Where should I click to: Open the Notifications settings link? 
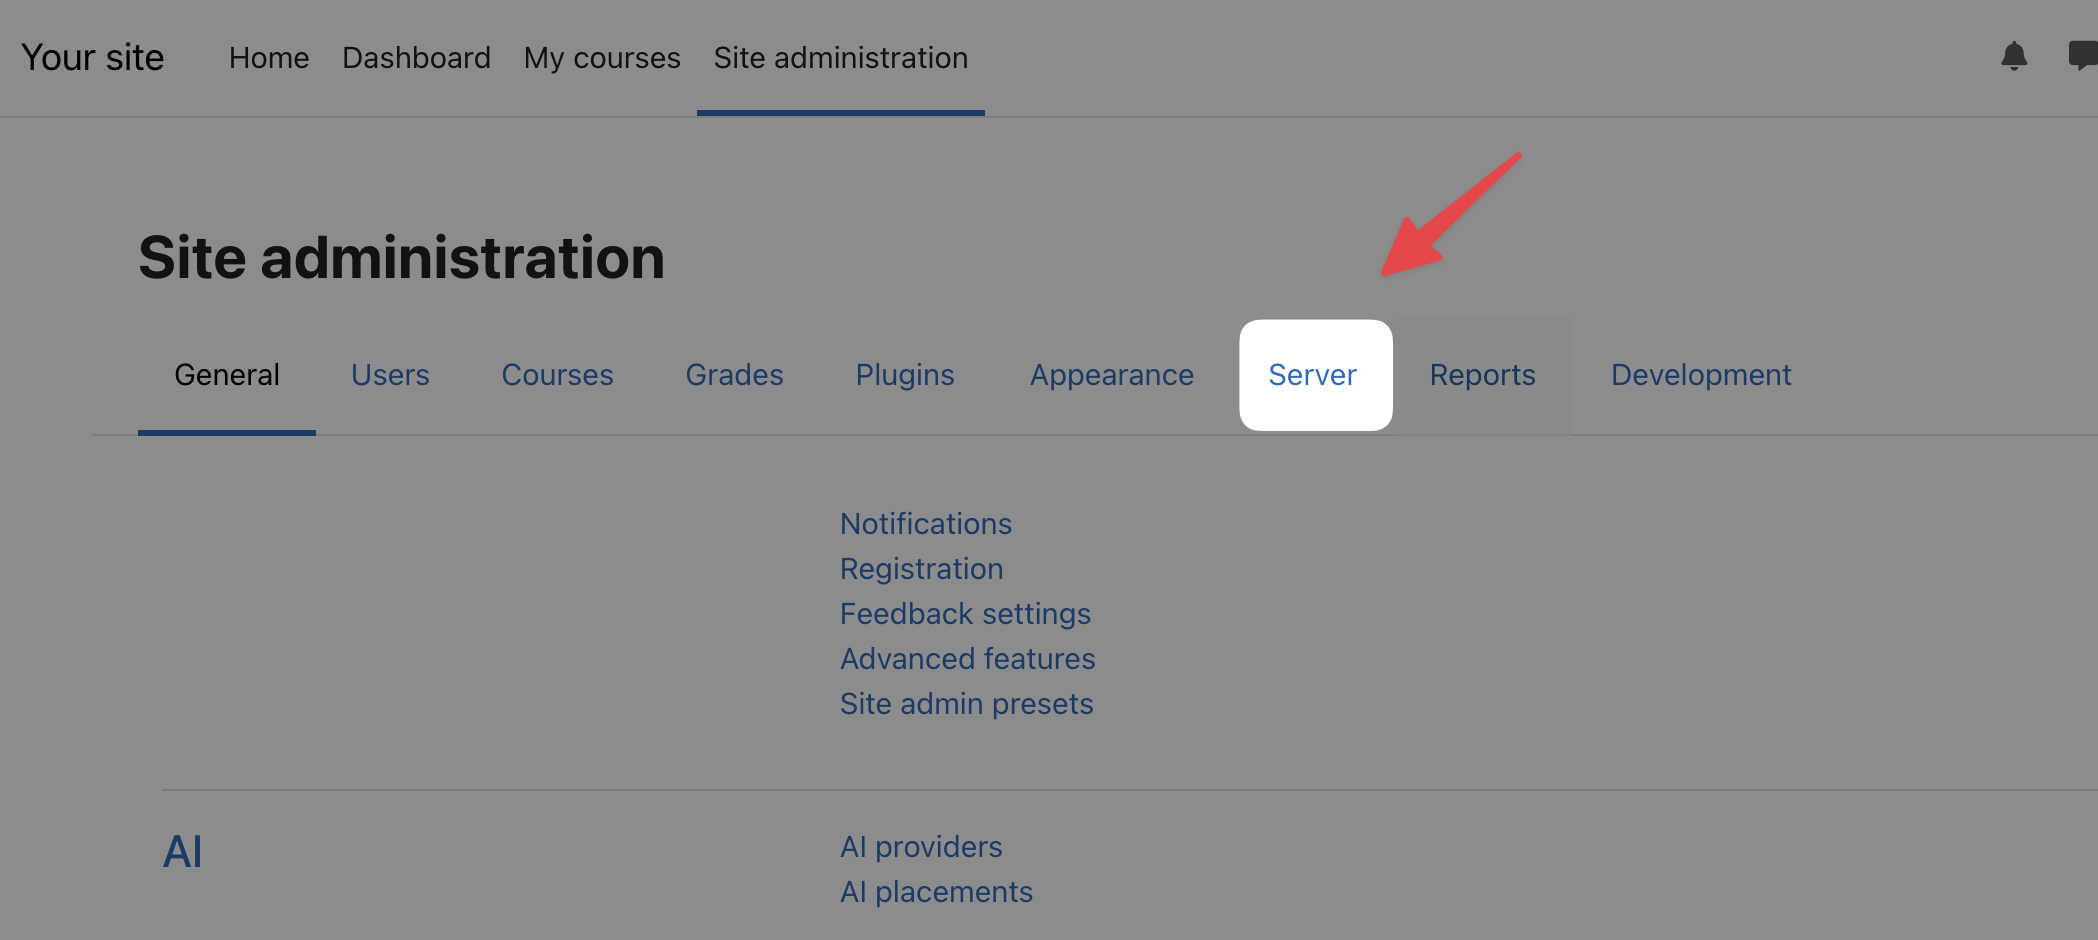click(926, 524)
